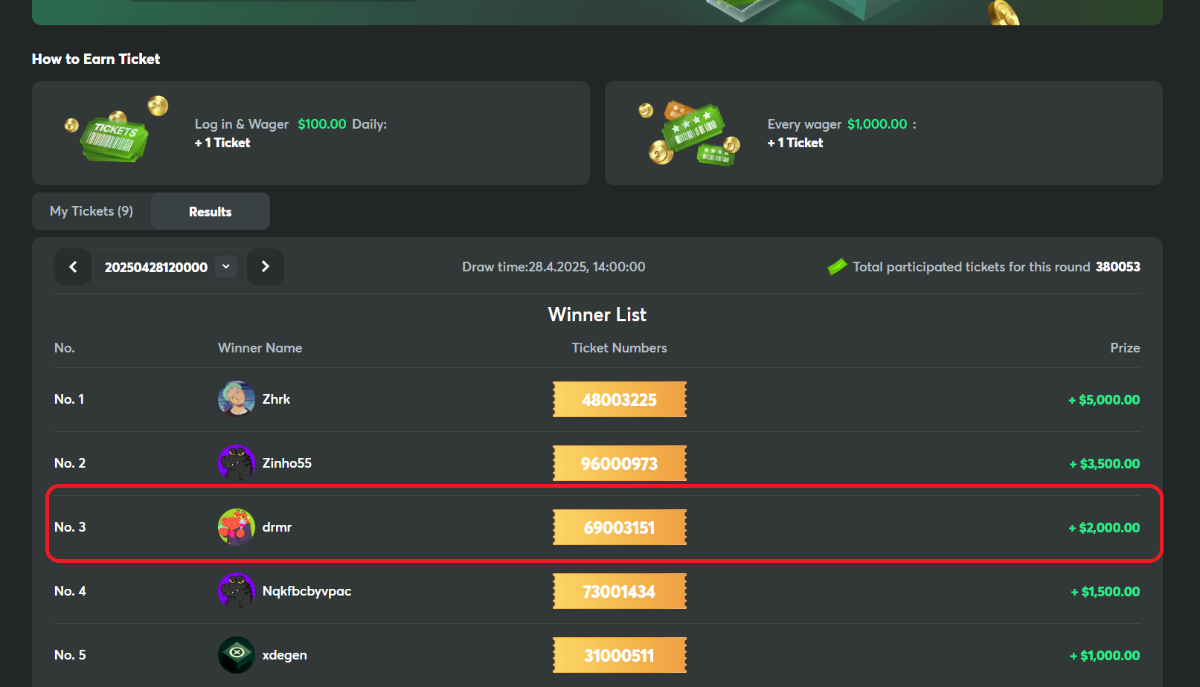The image size is (1200, 687).
Task: Click xdegen's avatar icon
Action: point(236,655)
